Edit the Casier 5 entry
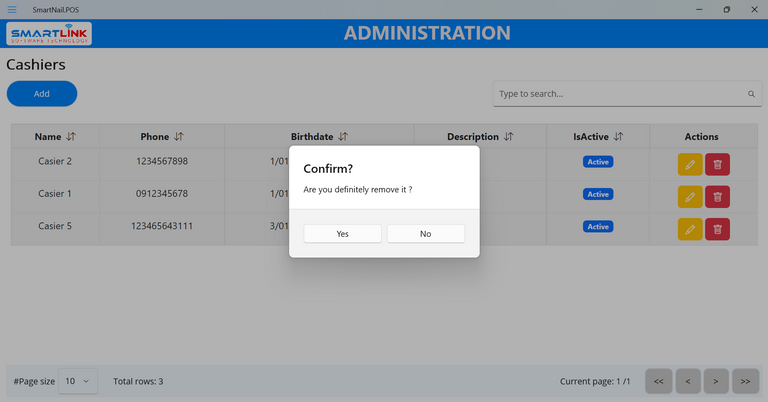 click(690, 229)
